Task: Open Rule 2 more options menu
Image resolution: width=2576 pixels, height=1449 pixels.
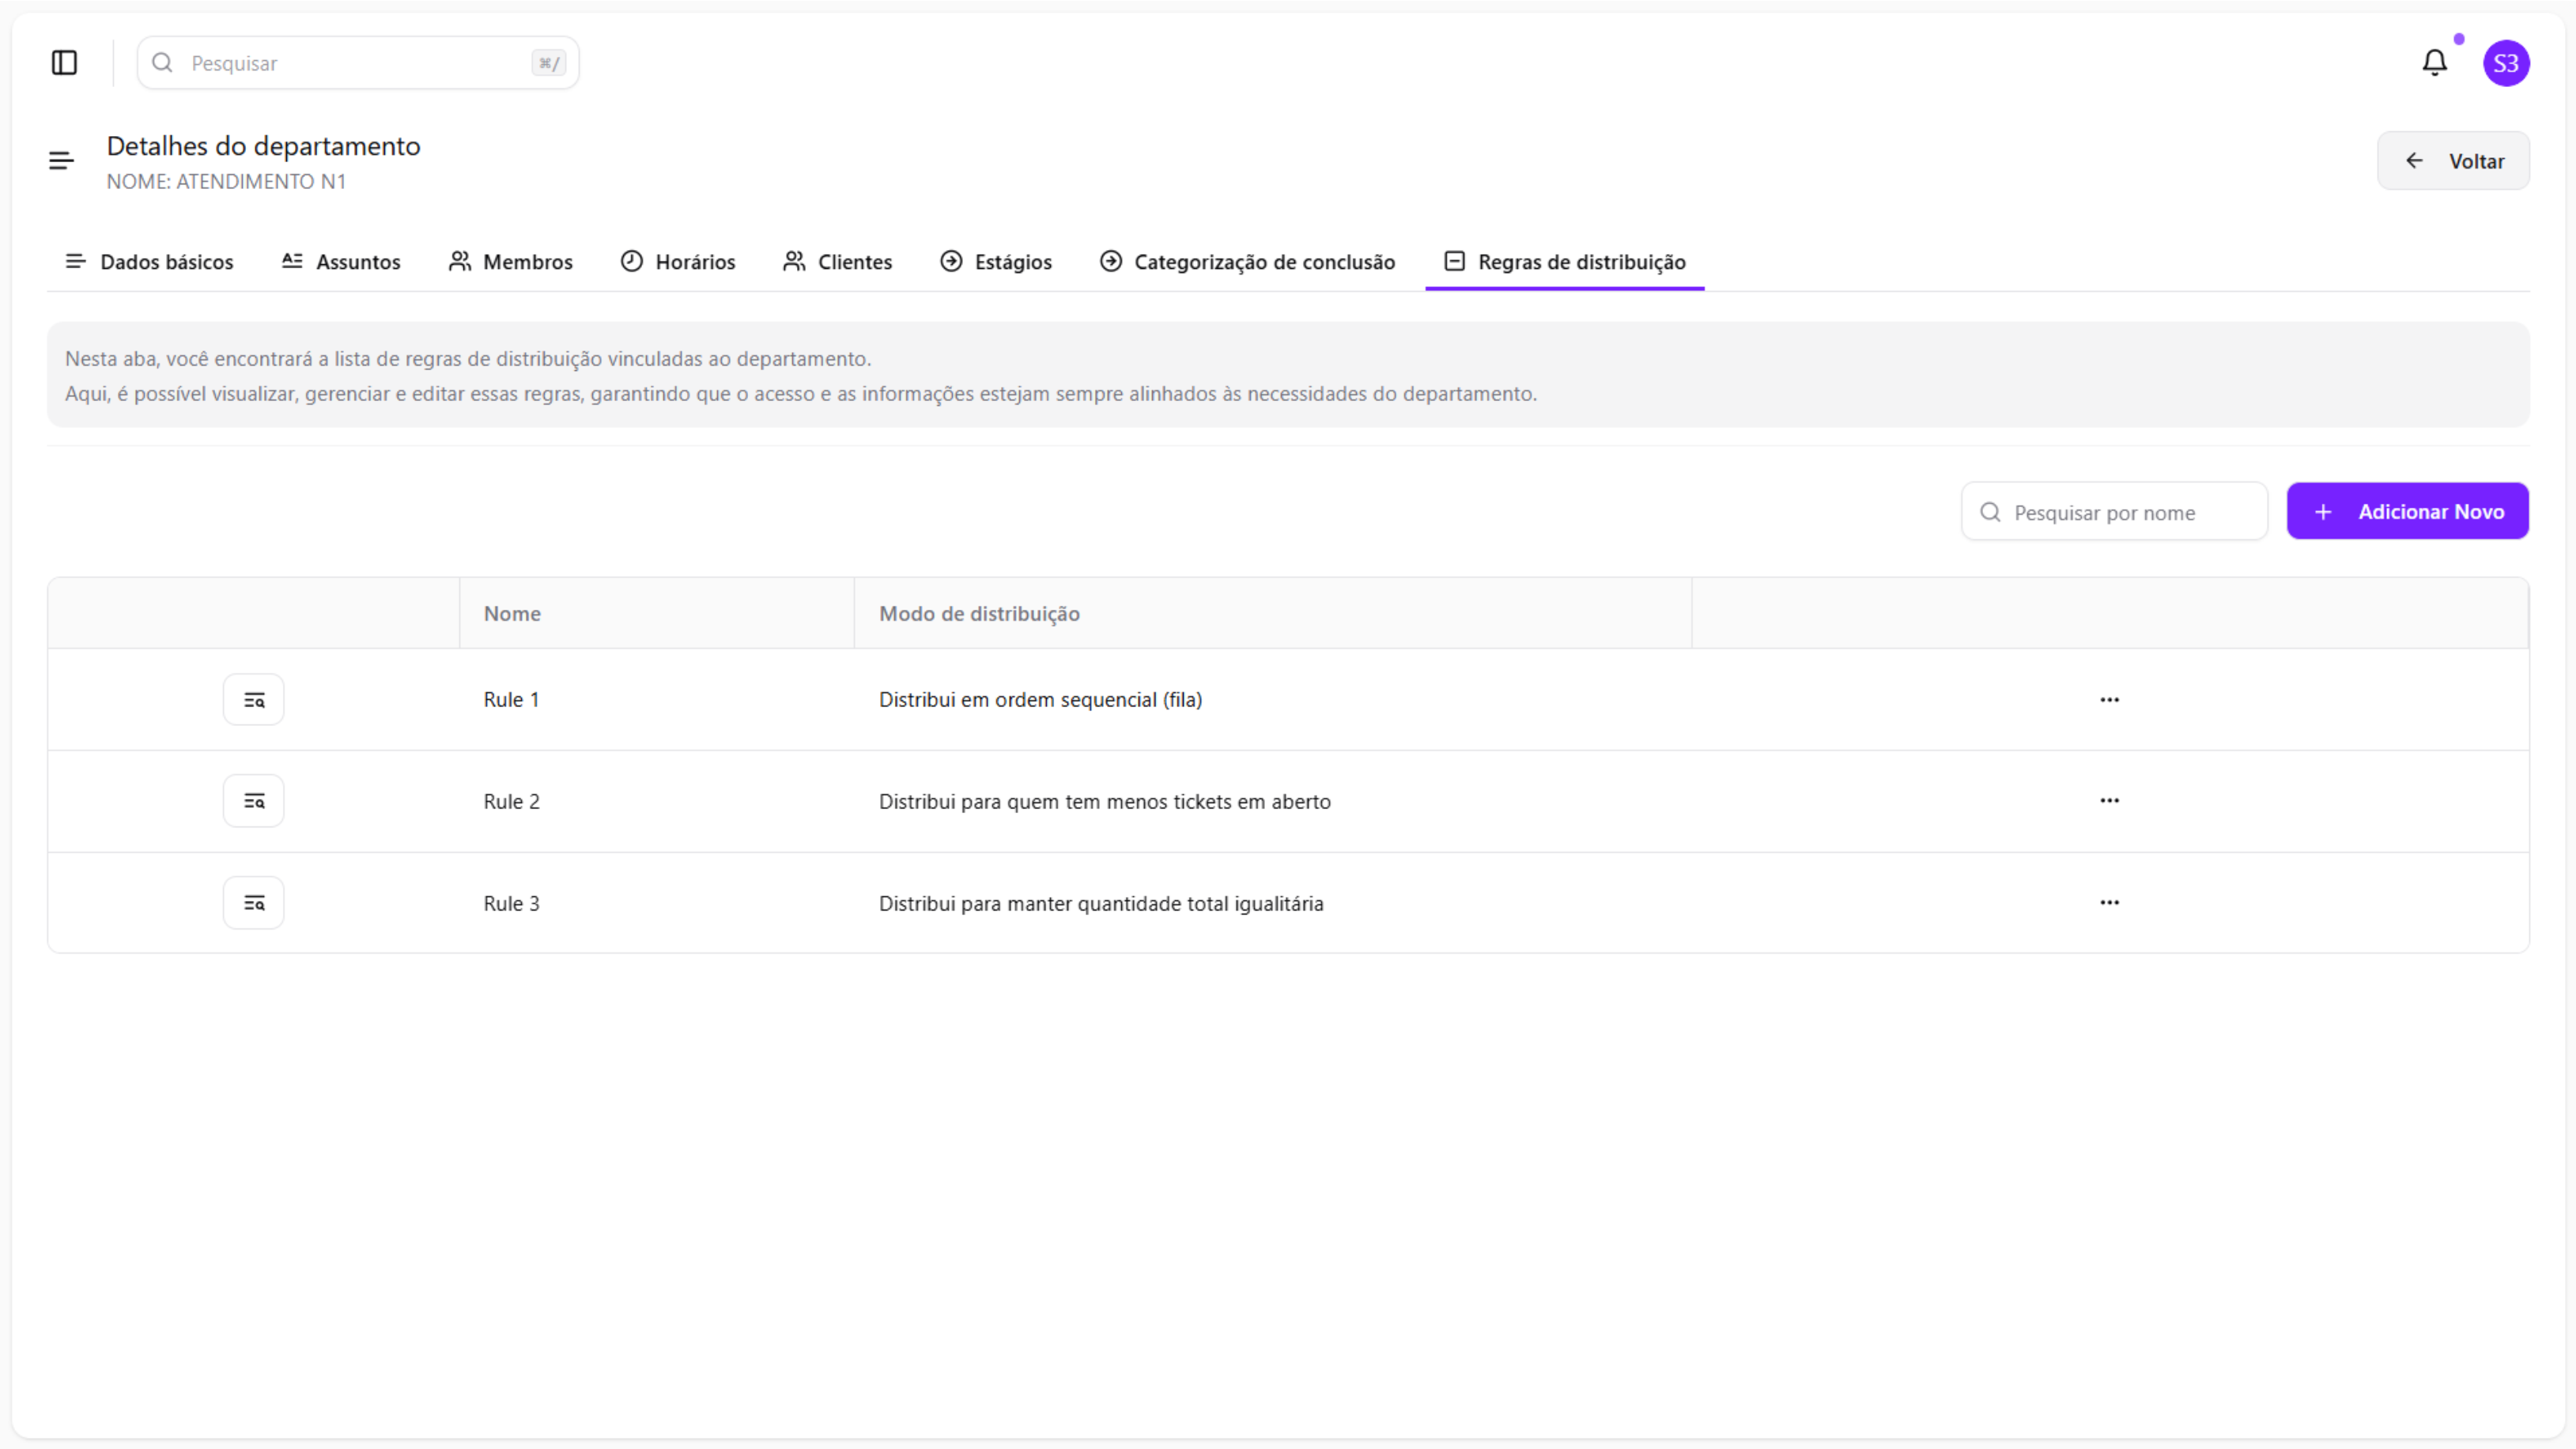Action: pos(2109,801)
